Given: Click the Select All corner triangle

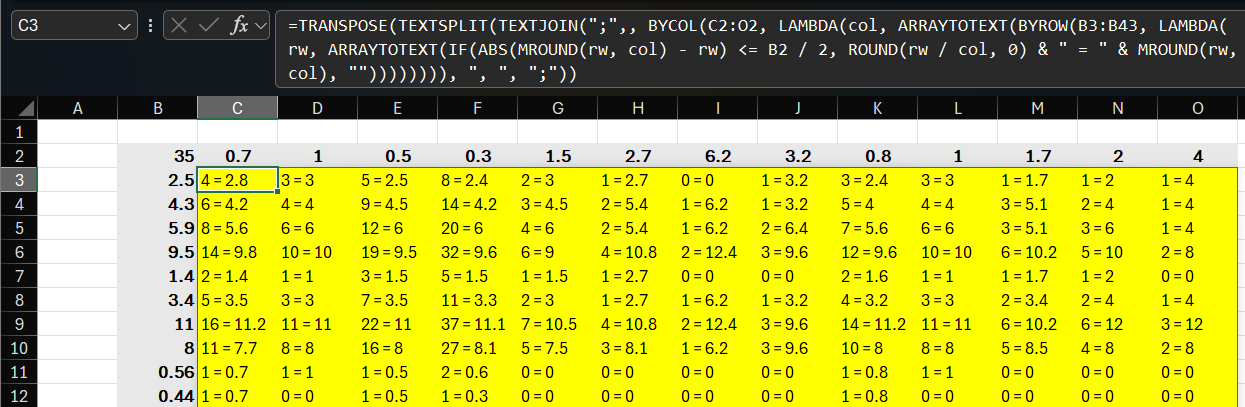Looking at the screenshot, I should coord(19,107).
